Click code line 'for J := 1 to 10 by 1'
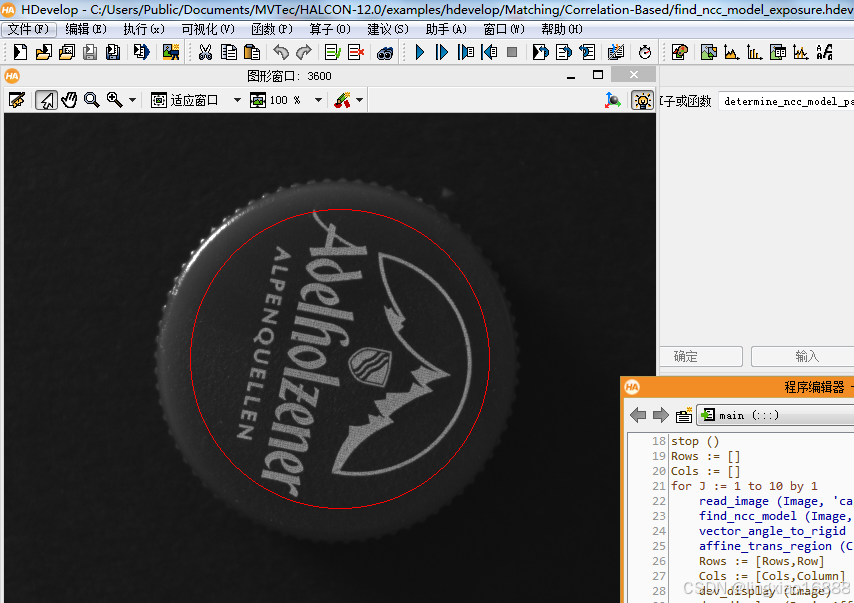This screenshot has height=603, width=854. (744, 486)
